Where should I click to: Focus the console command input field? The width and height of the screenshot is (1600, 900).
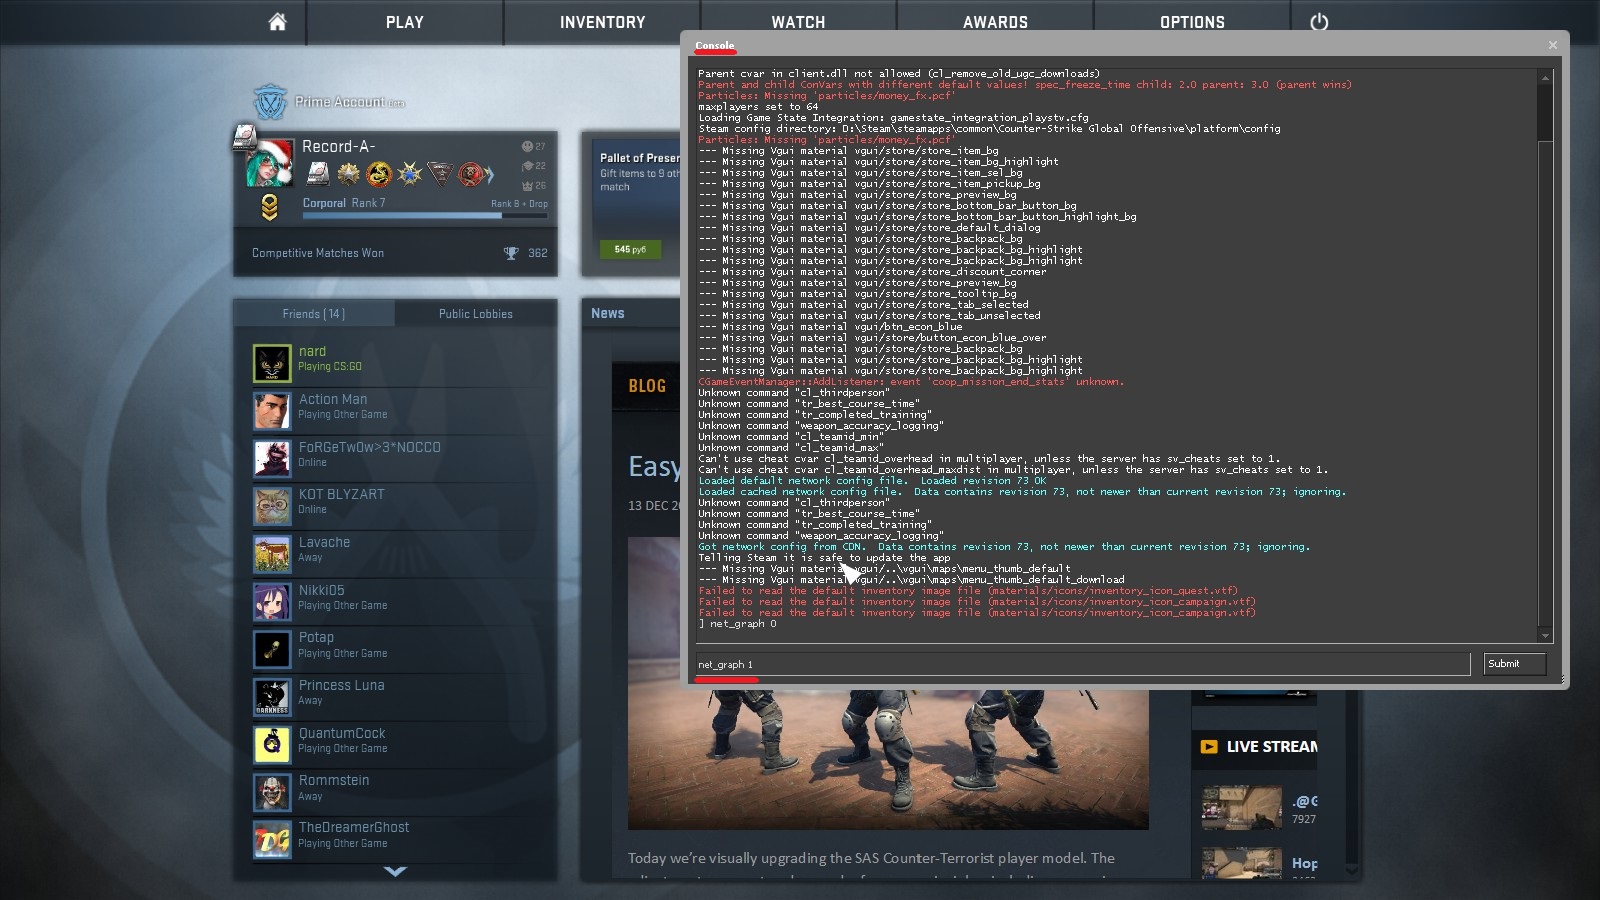pyautogui.click(x=1083, y=664)
